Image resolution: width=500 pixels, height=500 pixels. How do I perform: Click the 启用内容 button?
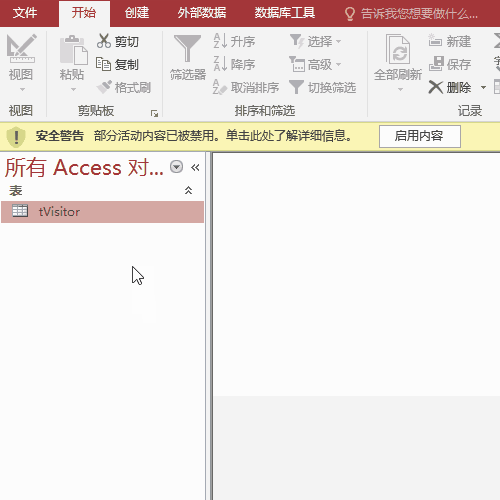[420, 136]
